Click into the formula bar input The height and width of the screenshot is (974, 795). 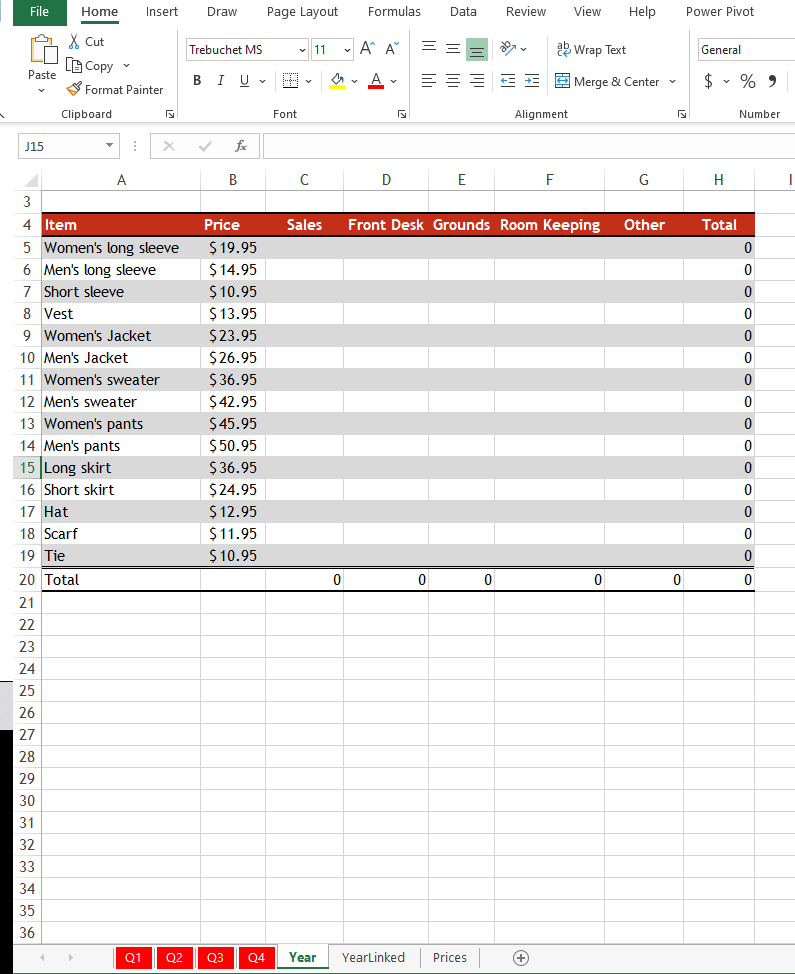click(x=529, y=146)
